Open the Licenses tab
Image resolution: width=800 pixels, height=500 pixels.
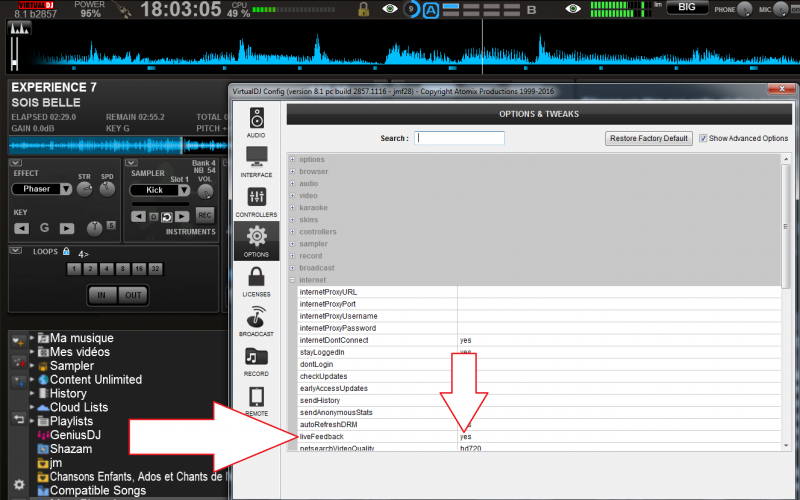(256, 281)
